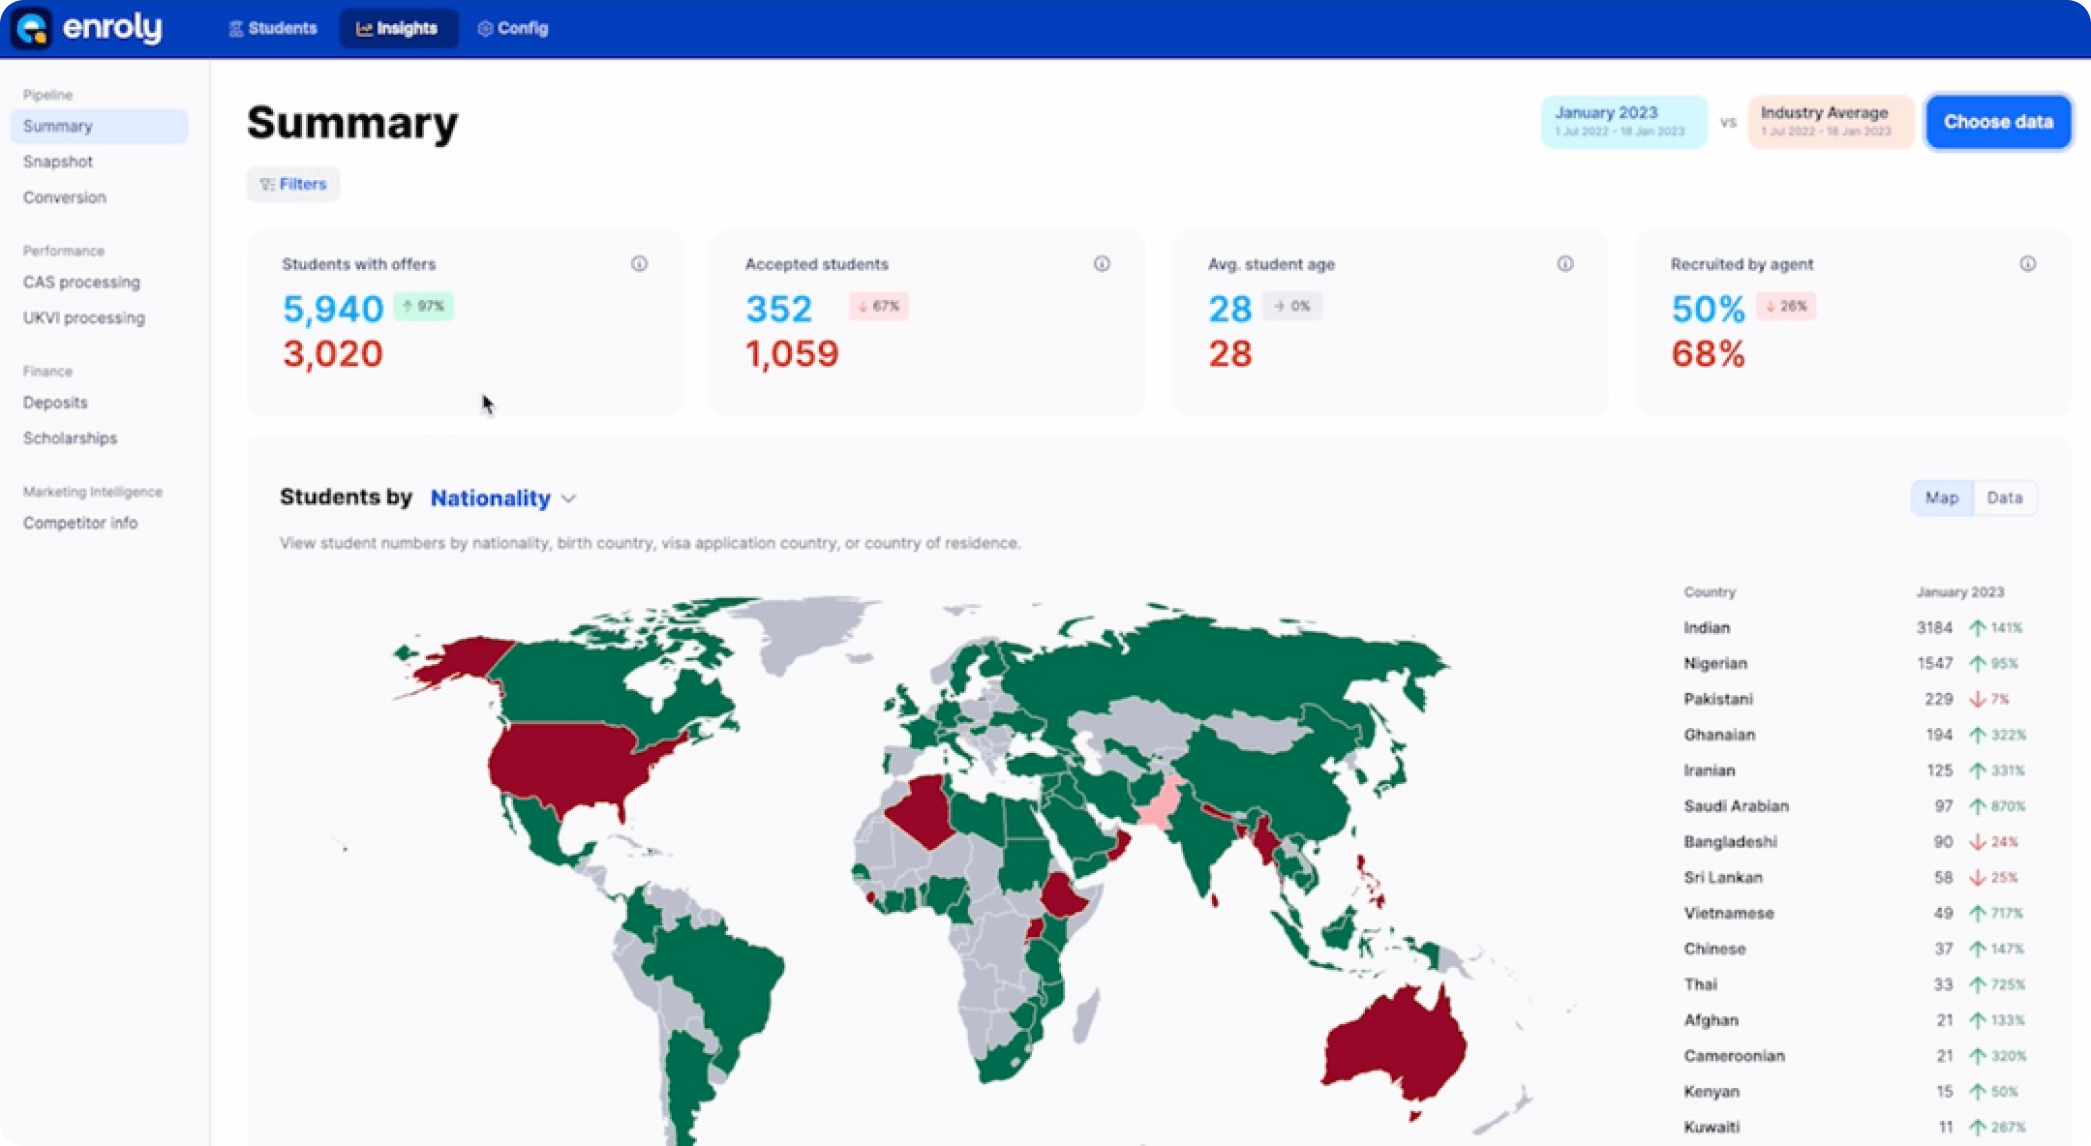
Task: Show info for Avg. student age
Action: (x=1565, y=264)
